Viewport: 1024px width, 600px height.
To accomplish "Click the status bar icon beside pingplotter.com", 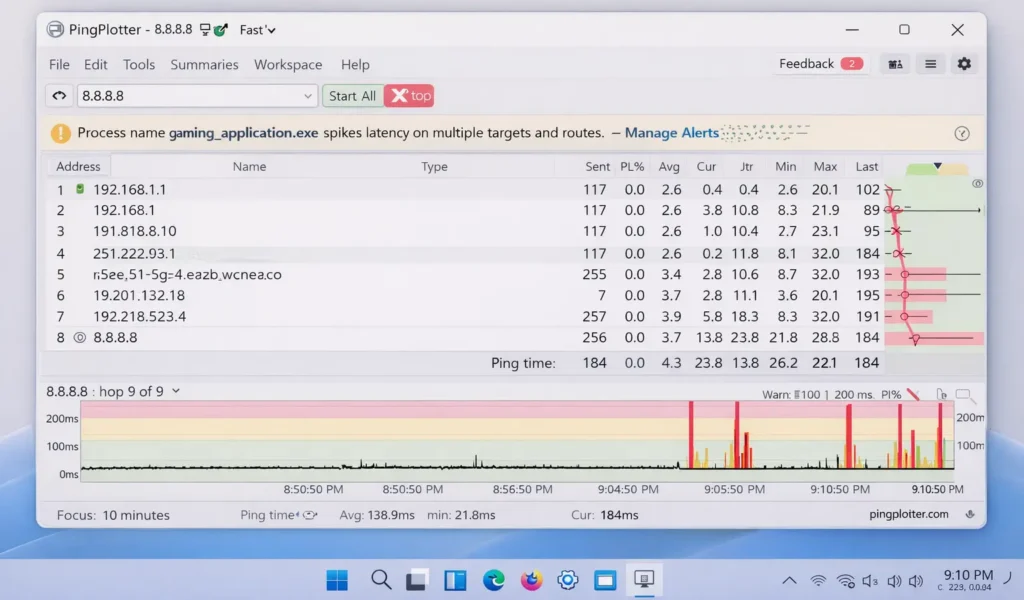I will (970, 514).
